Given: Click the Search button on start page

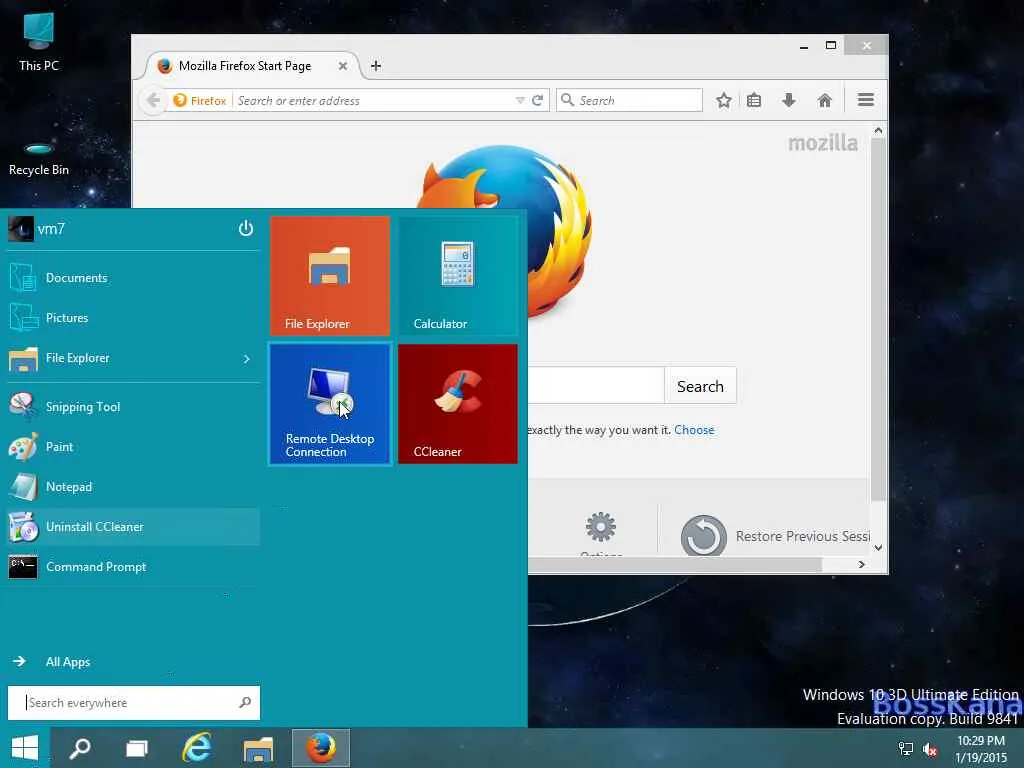Looking at the screenshot, I should coord(700,387).
